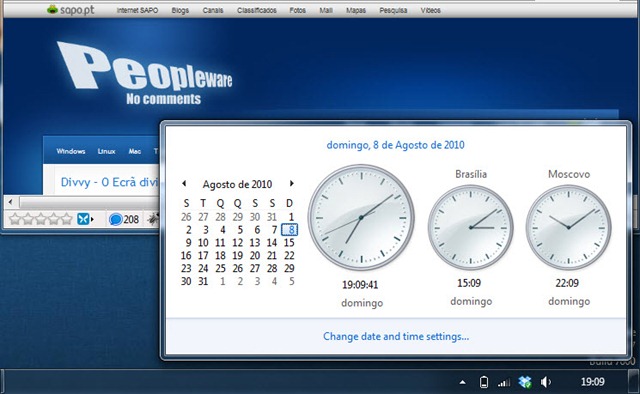Image resolution: width=640 pixels, height=394 pixels.
Task: Open Blogs in the SAPO bar
Action: pyautogui.click(x=180, y=11)
